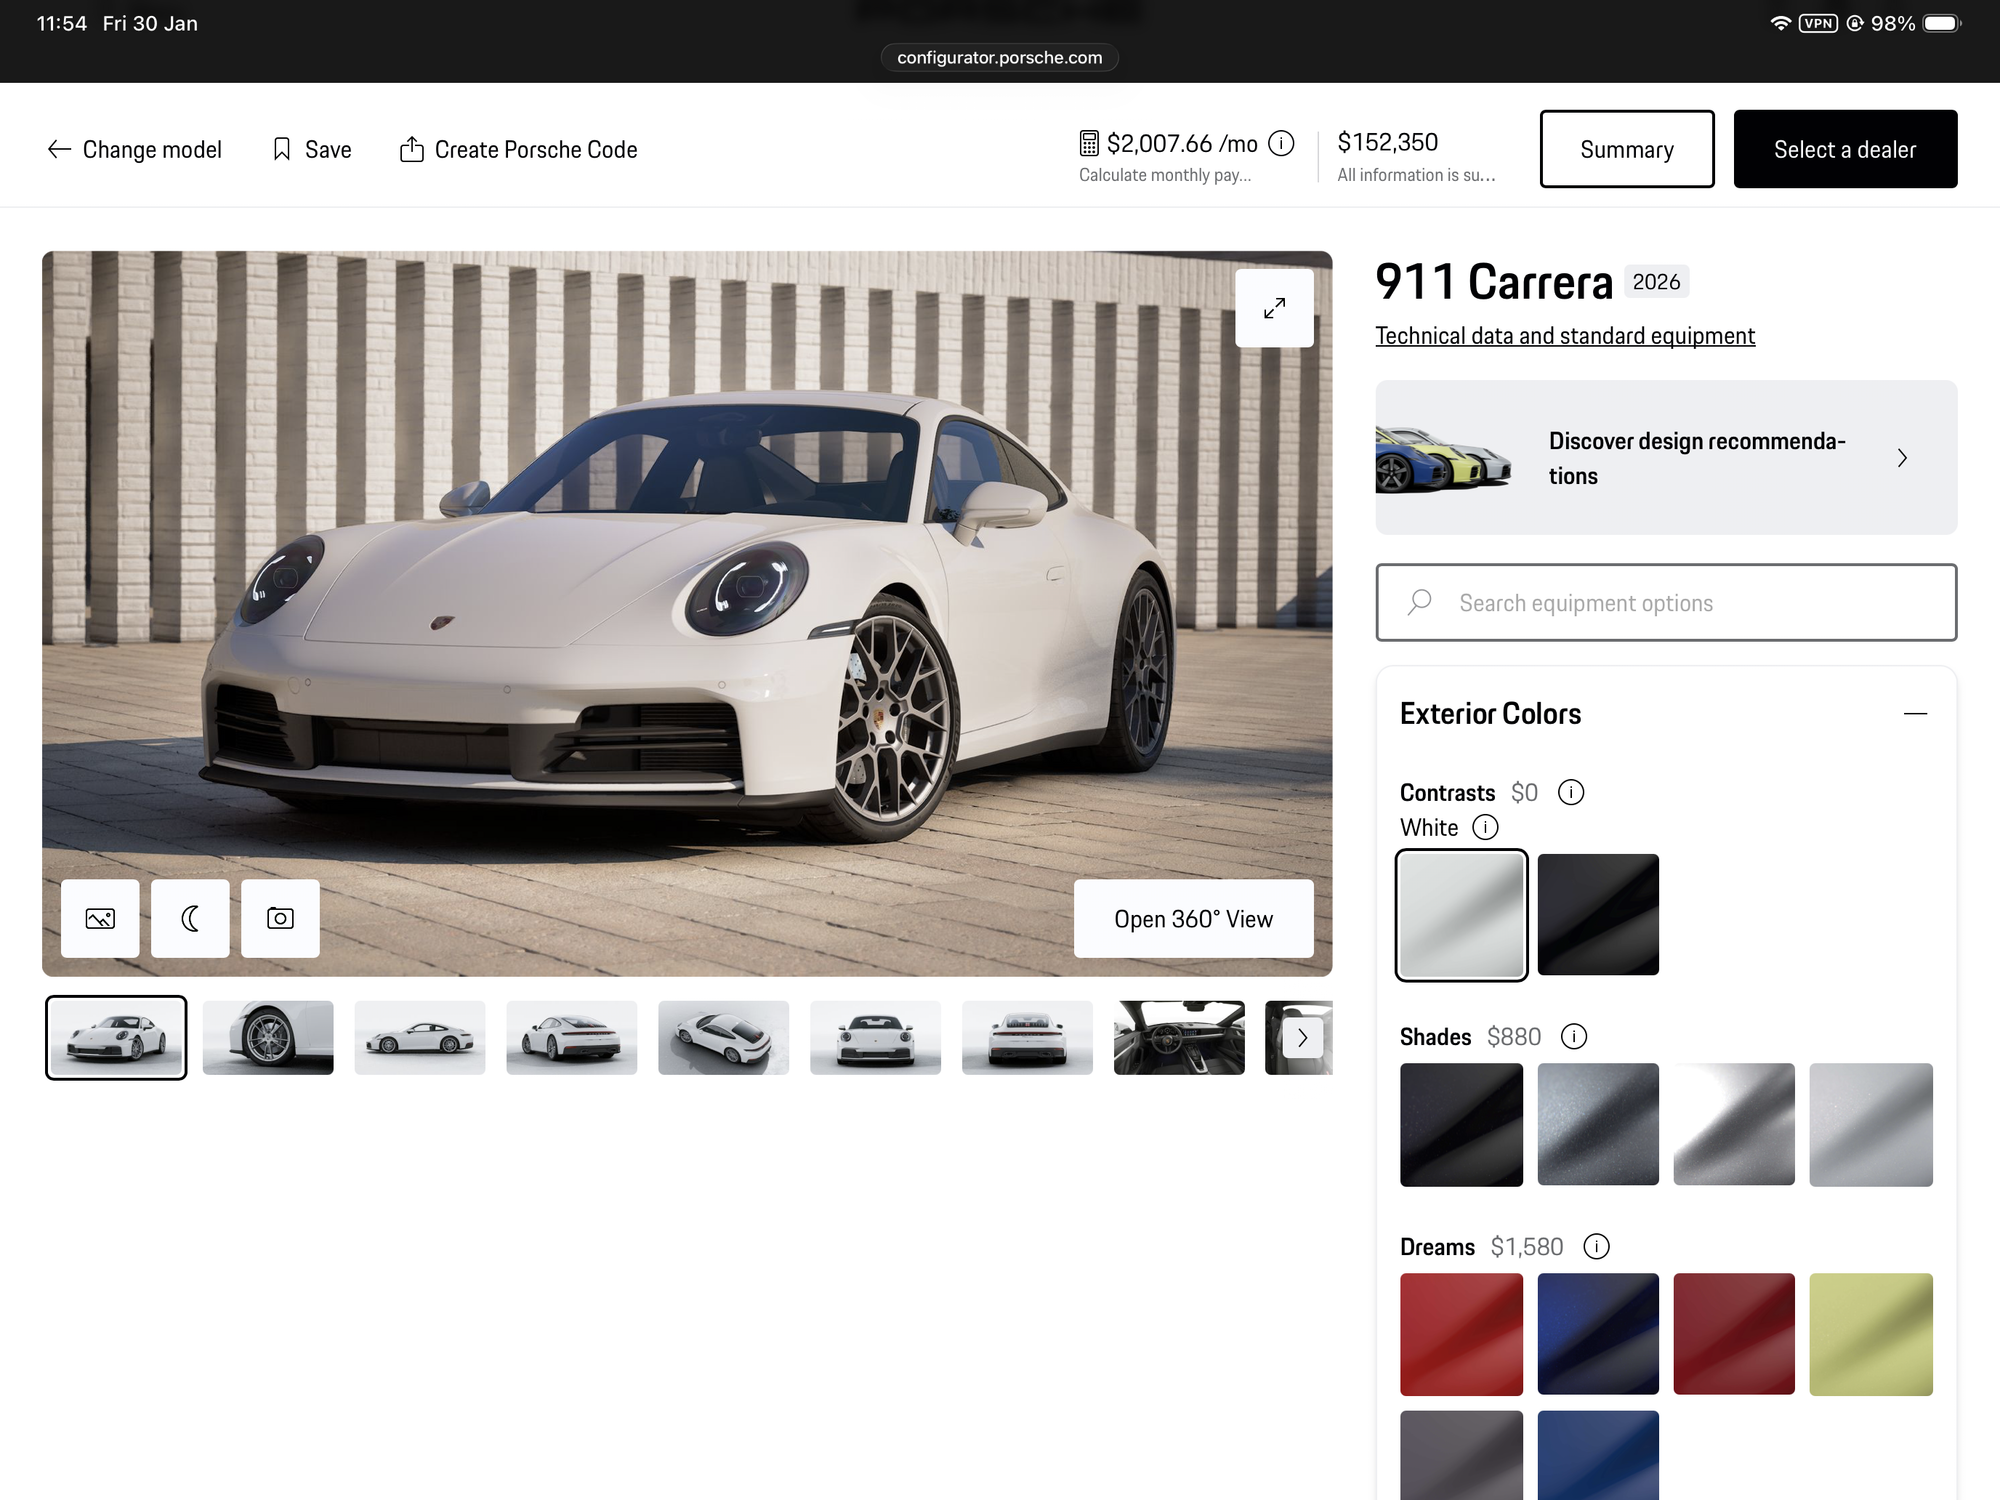Click the info icon next to Dreams price
Viewport: 2000px width, 1500px height.
point(1596,1246)
